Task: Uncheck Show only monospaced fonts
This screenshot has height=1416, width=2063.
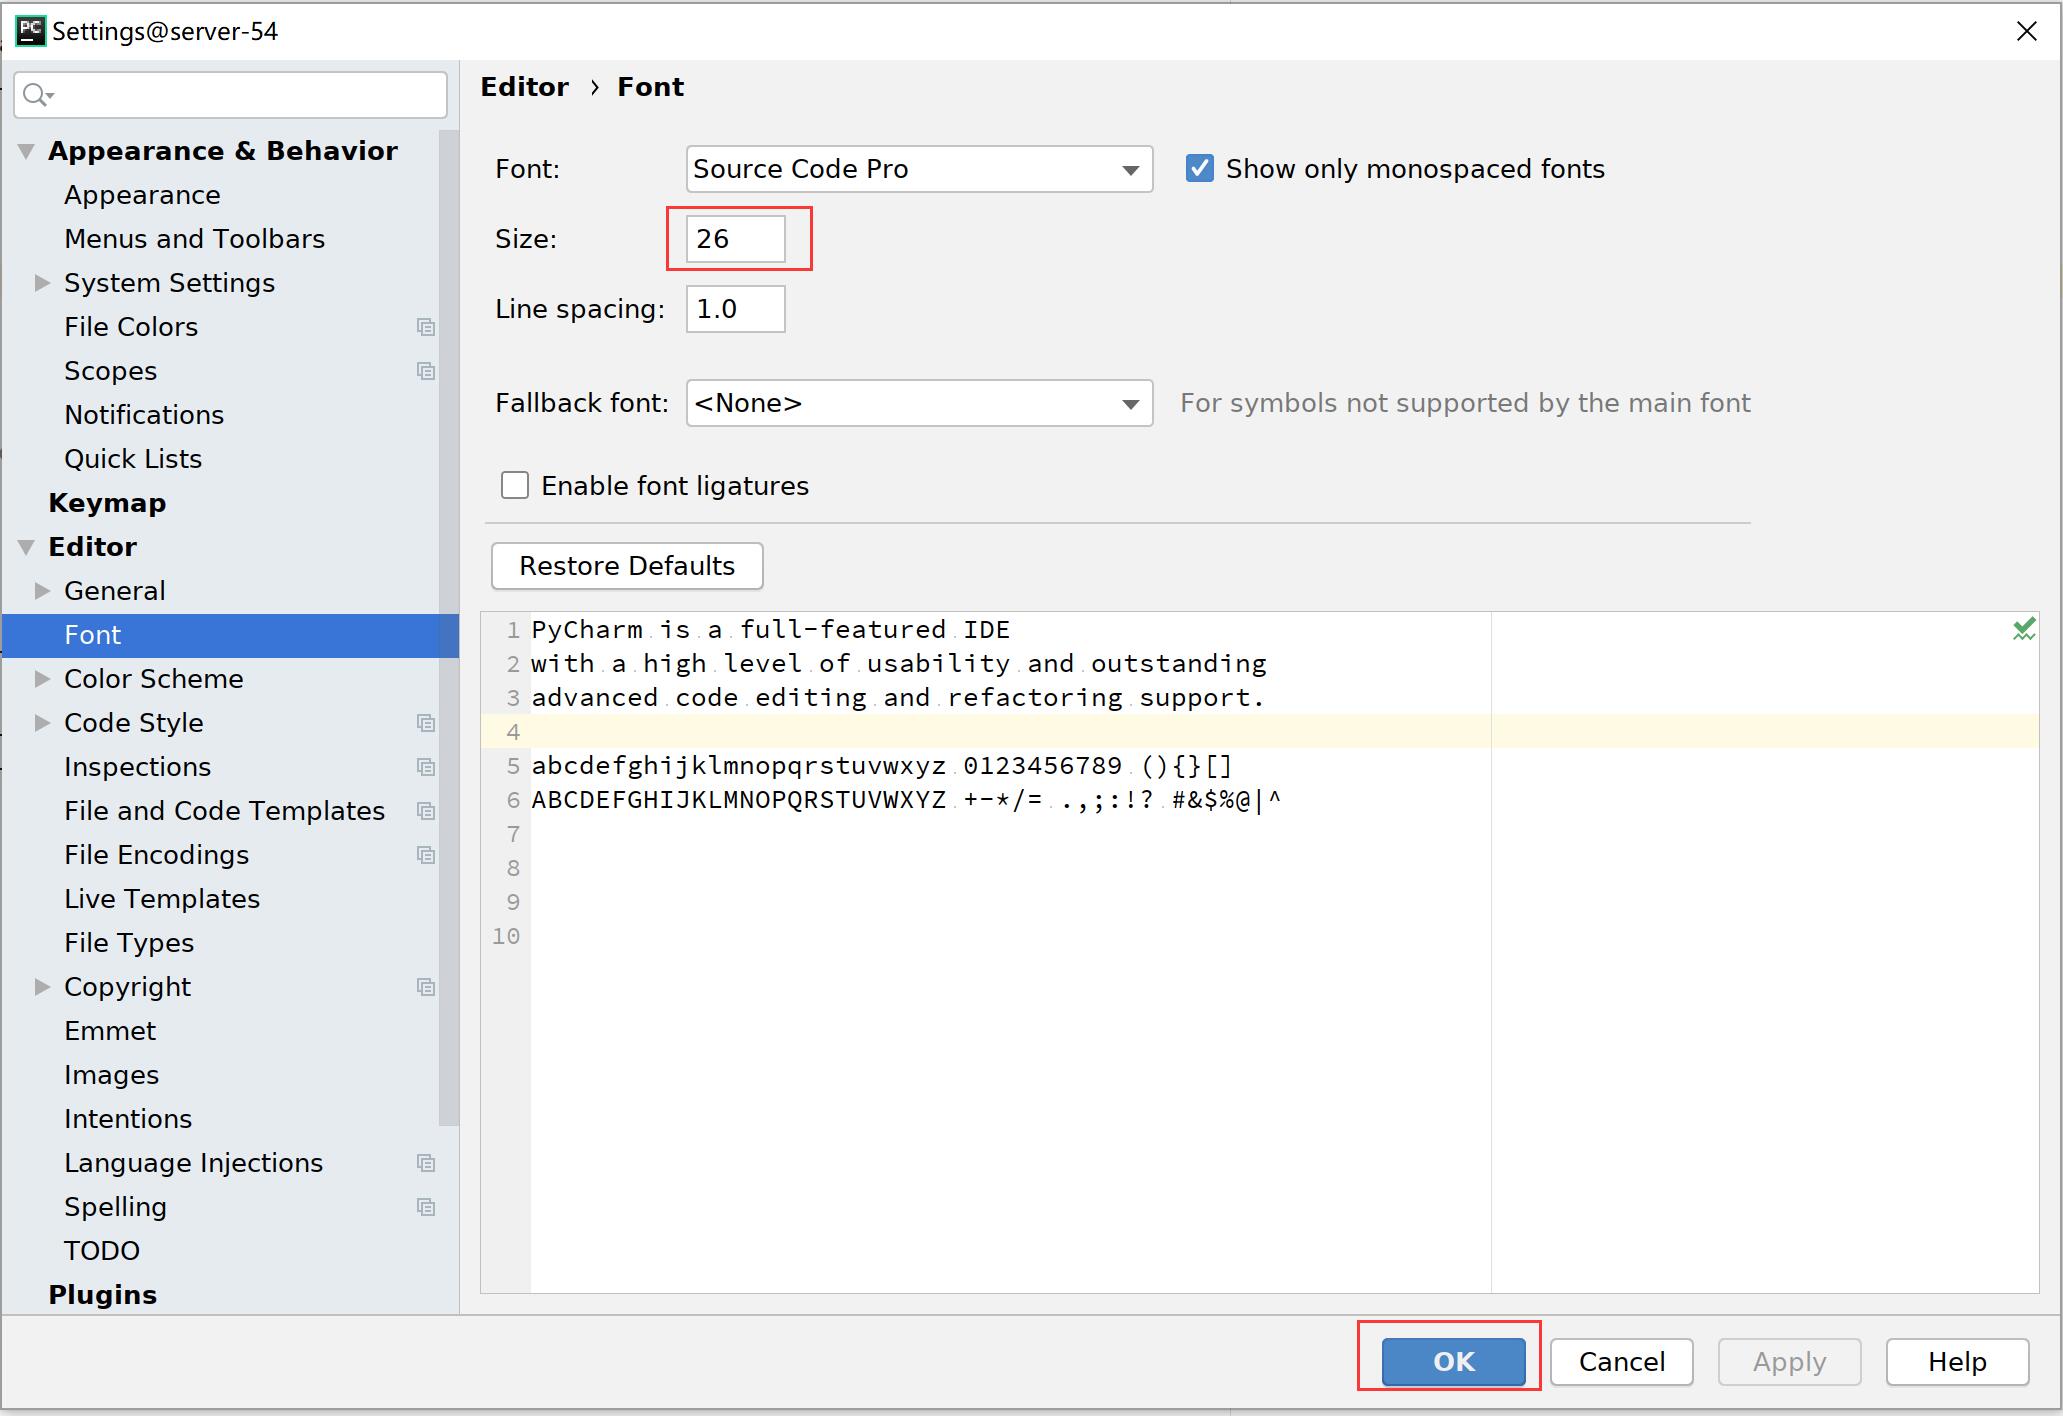Action: point(1200,168)
